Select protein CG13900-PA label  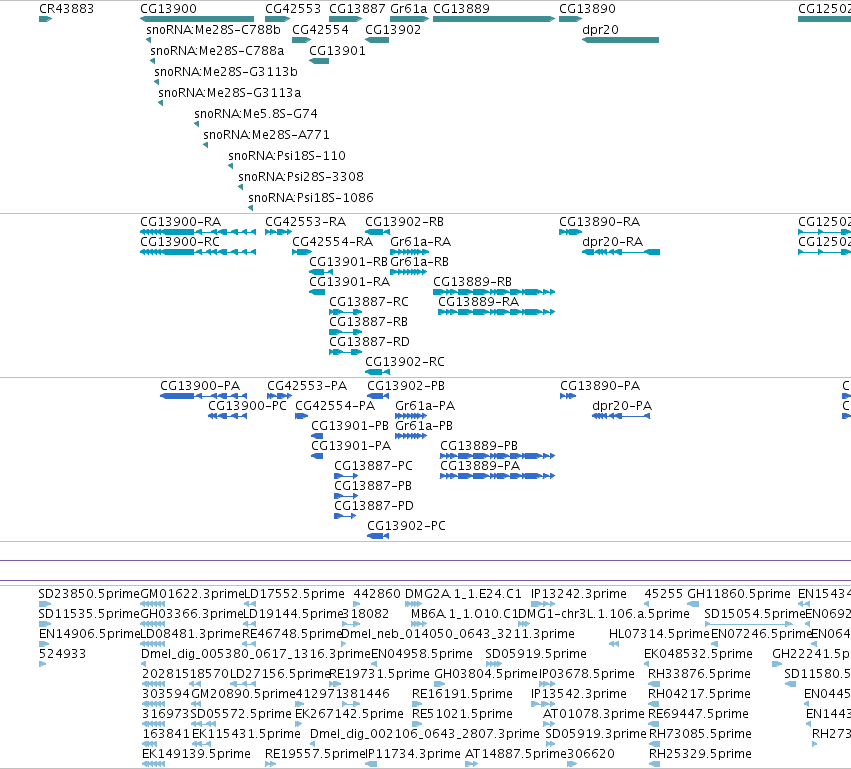(200, 386)
